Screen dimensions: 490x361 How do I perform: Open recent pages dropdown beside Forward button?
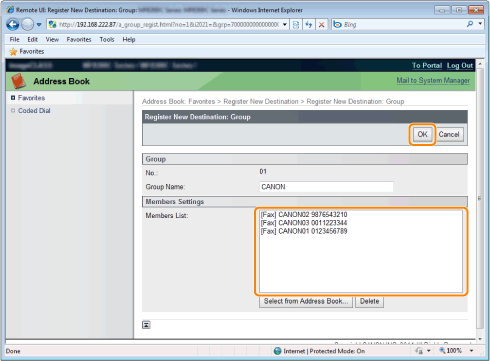[x=39, y=24]
